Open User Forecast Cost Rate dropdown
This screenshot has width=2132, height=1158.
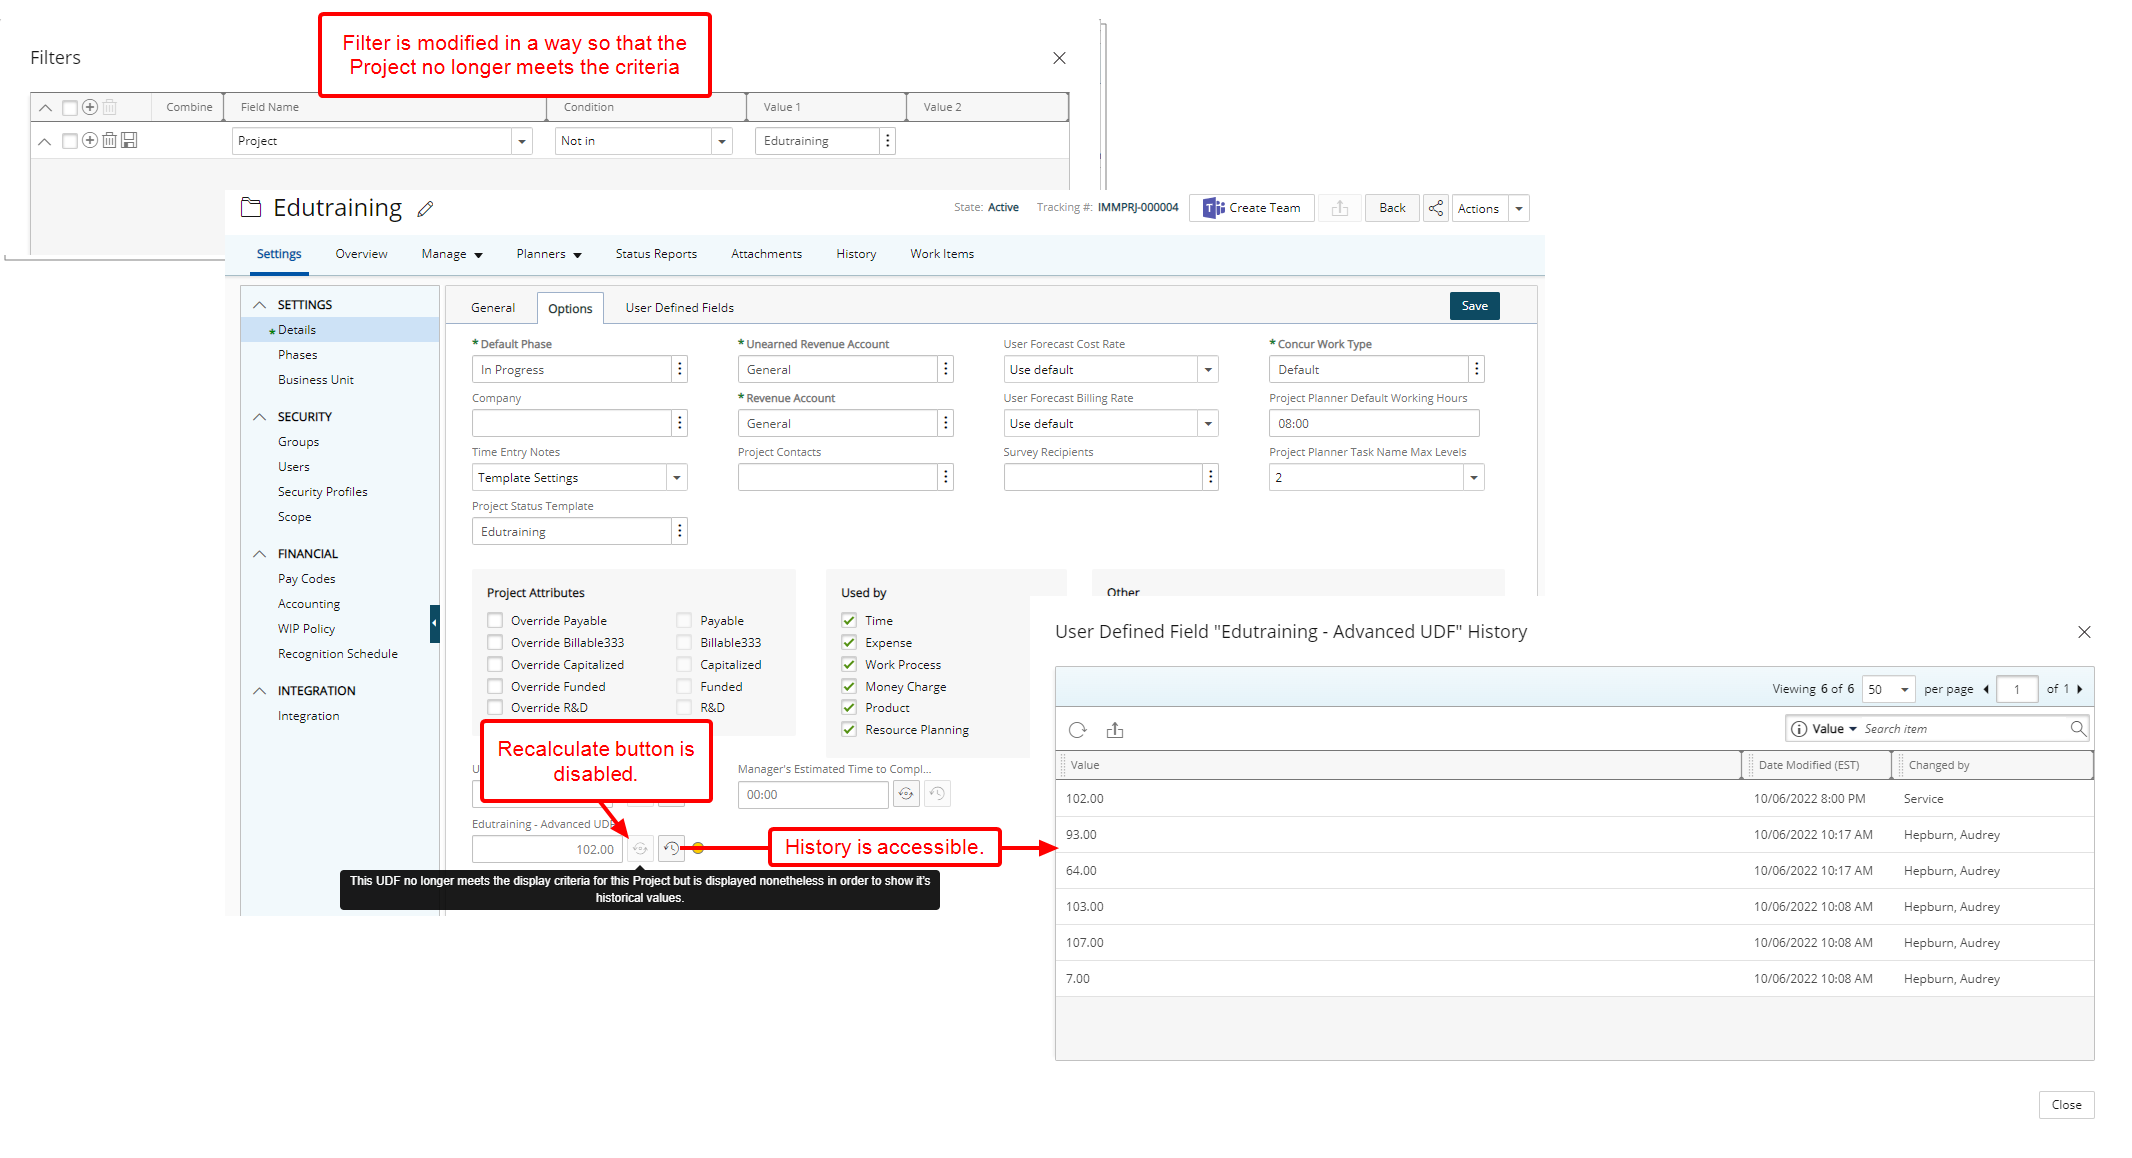tap(1208, 369)
